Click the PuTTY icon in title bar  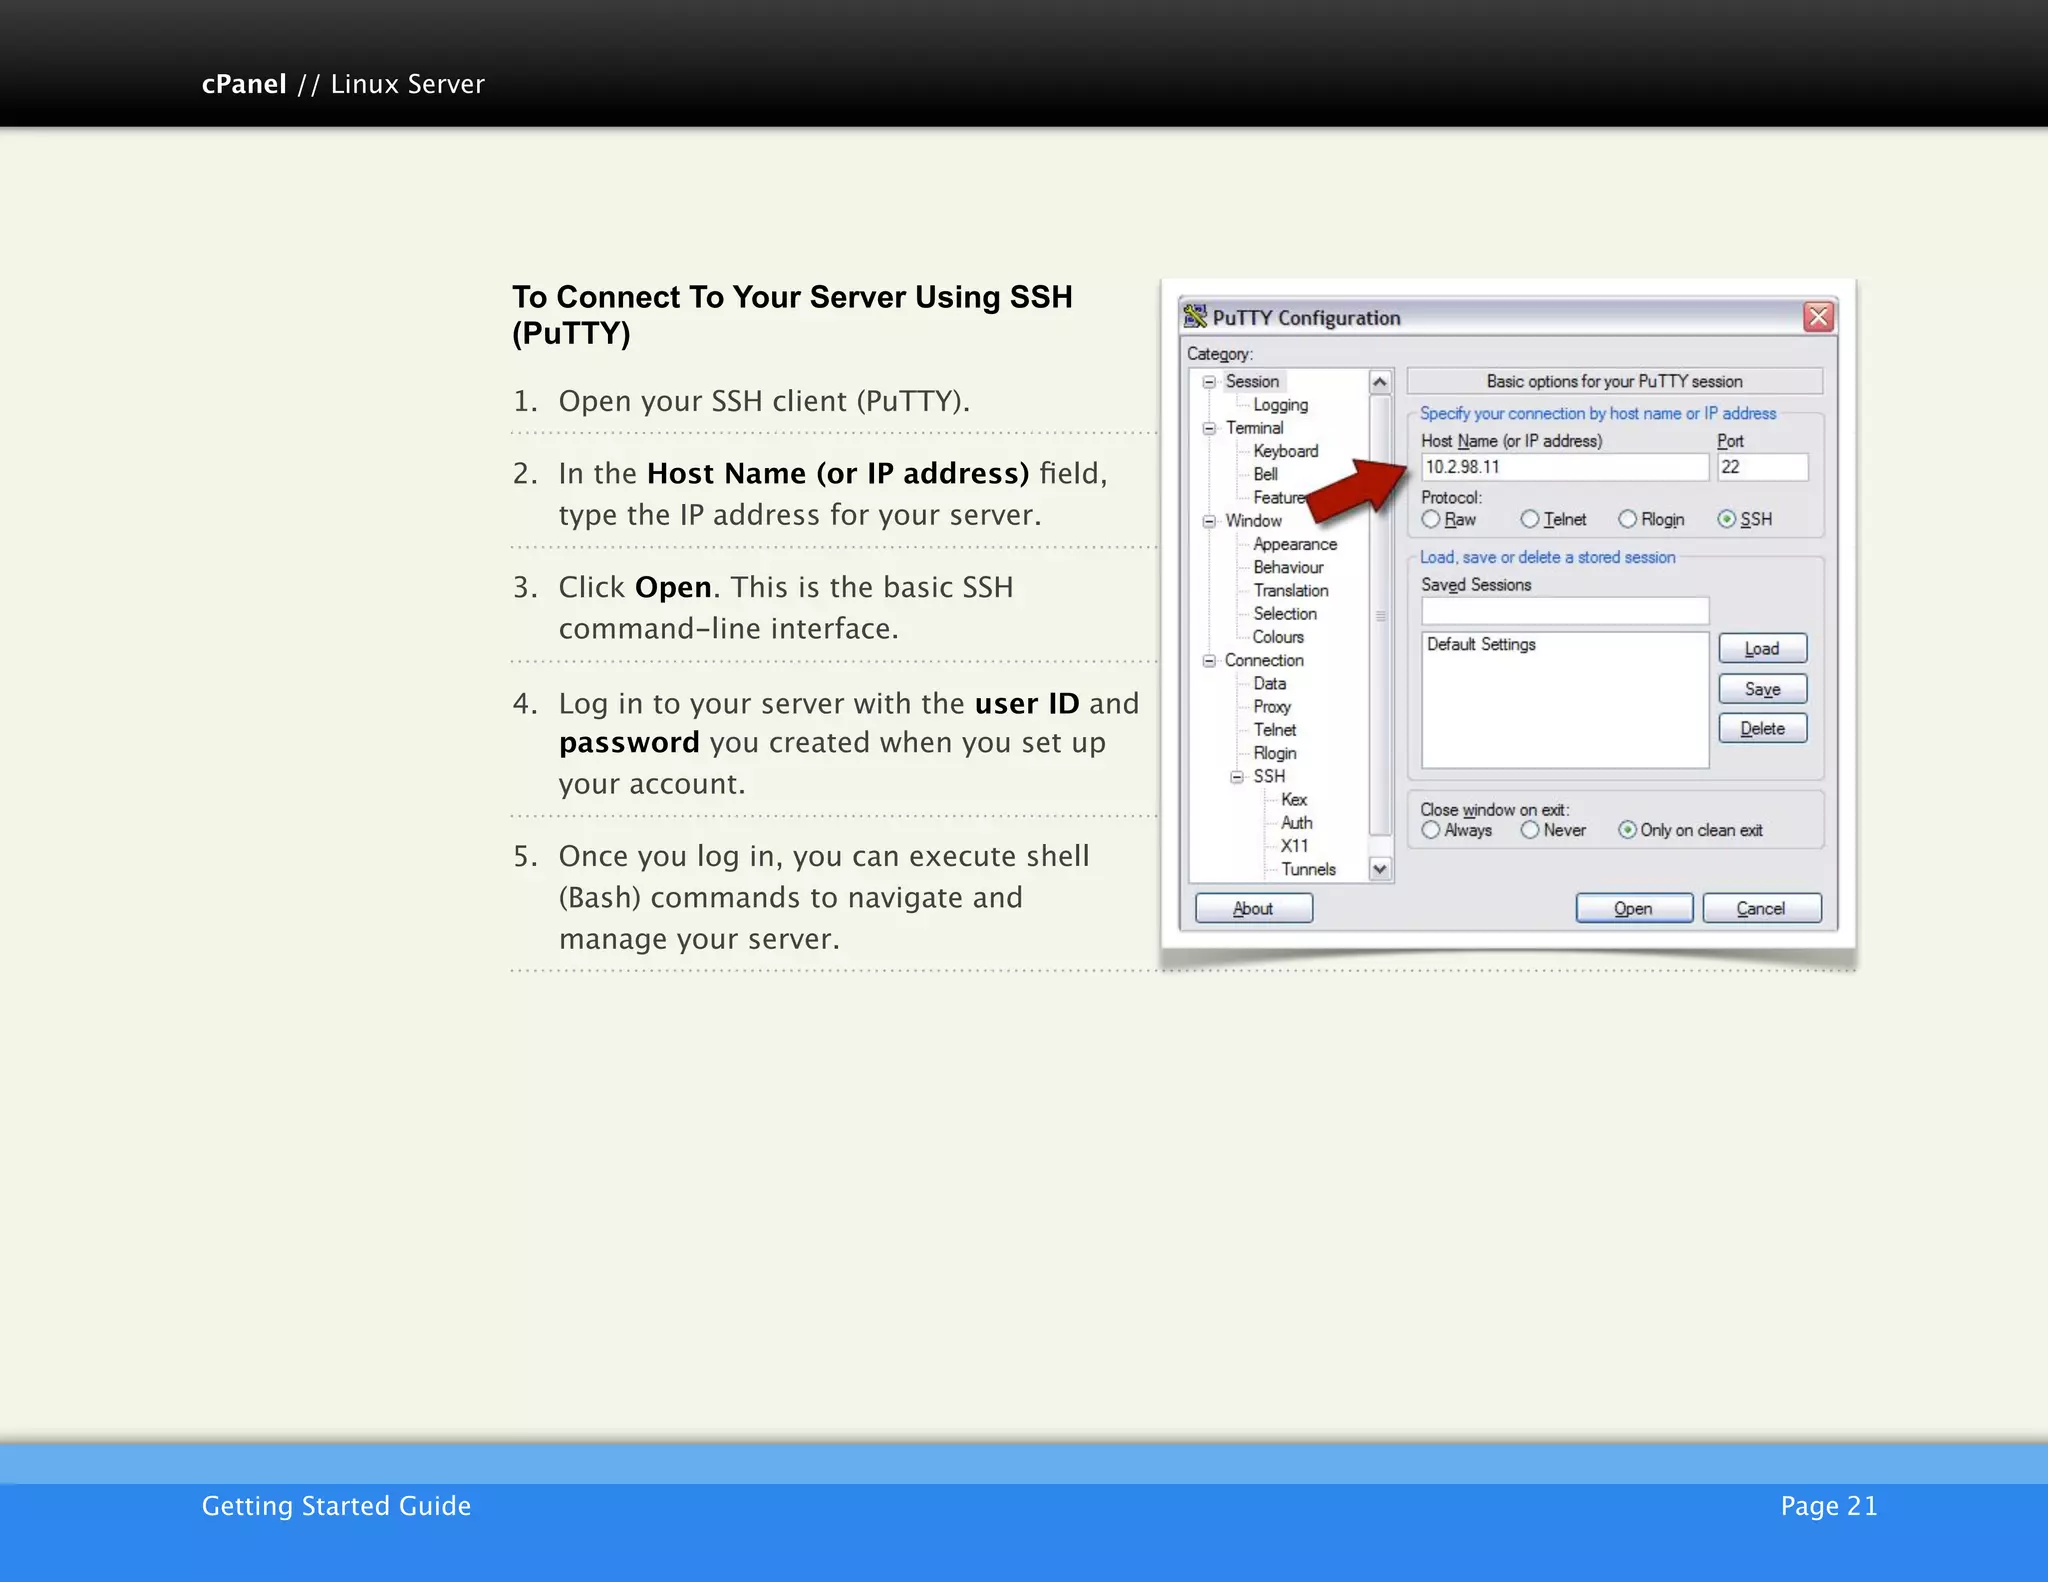coord(1195,317)
